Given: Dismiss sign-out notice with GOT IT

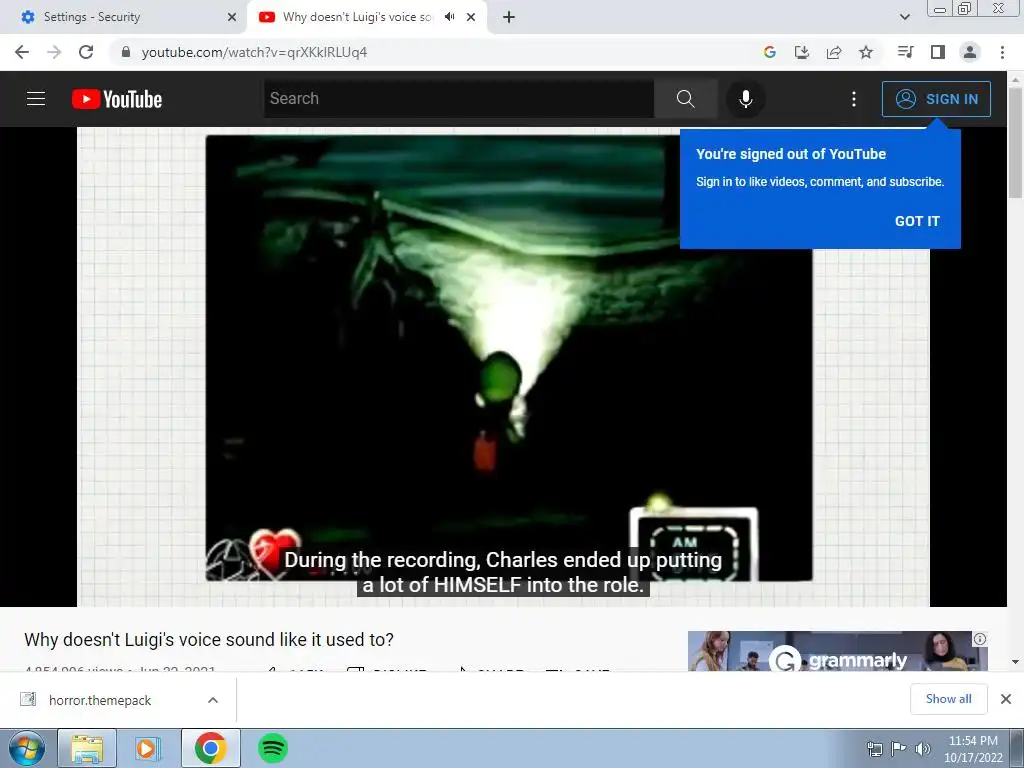Looking at the screenshot, I should pos(917,221).
